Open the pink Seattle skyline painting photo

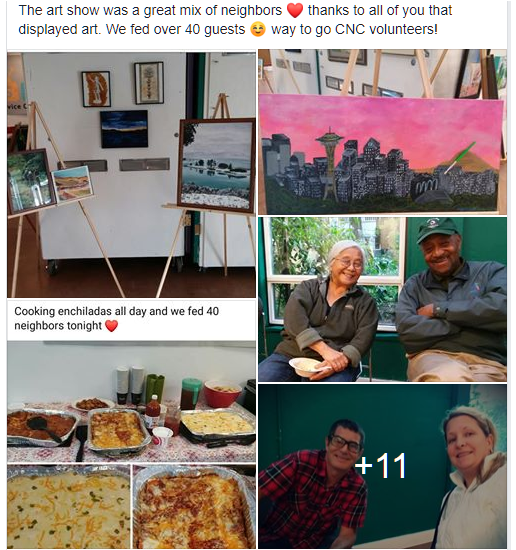(382, 132)
